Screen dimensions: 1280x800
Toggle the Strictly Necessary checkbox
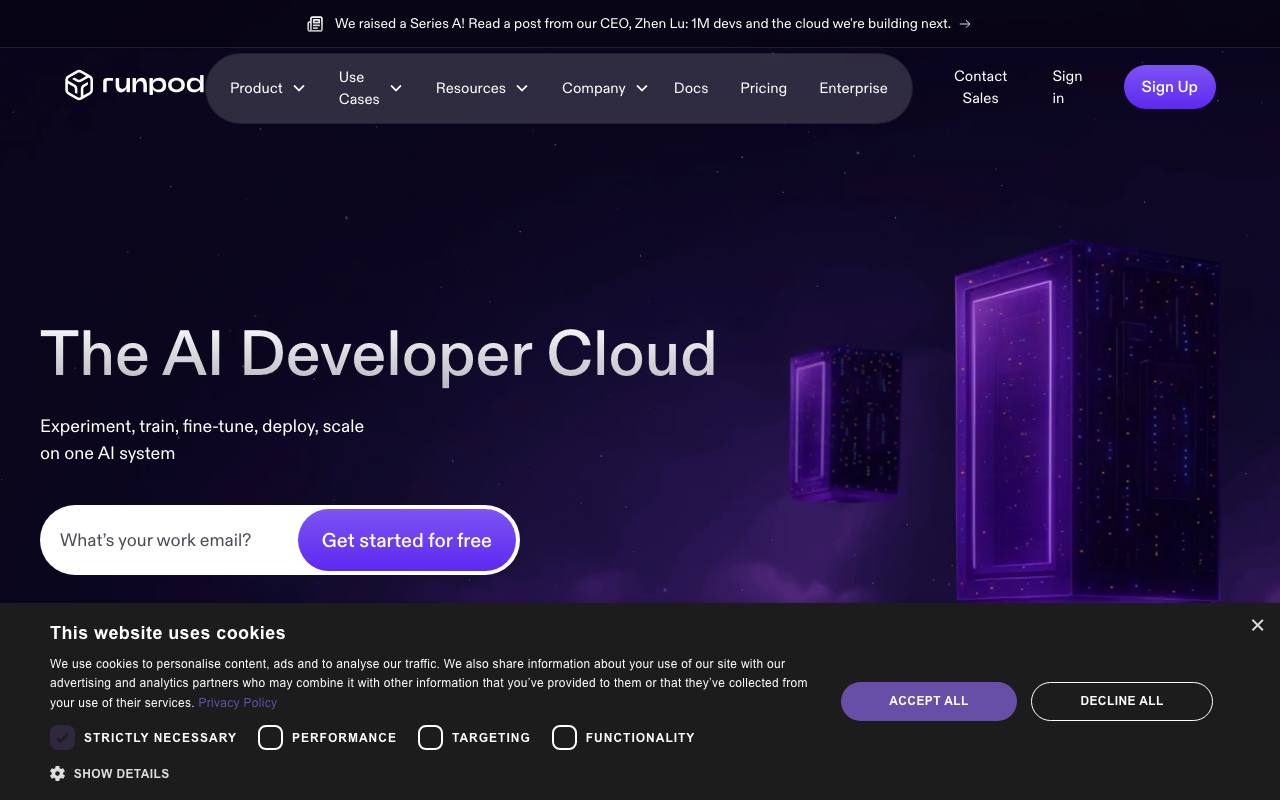[62, 737]
